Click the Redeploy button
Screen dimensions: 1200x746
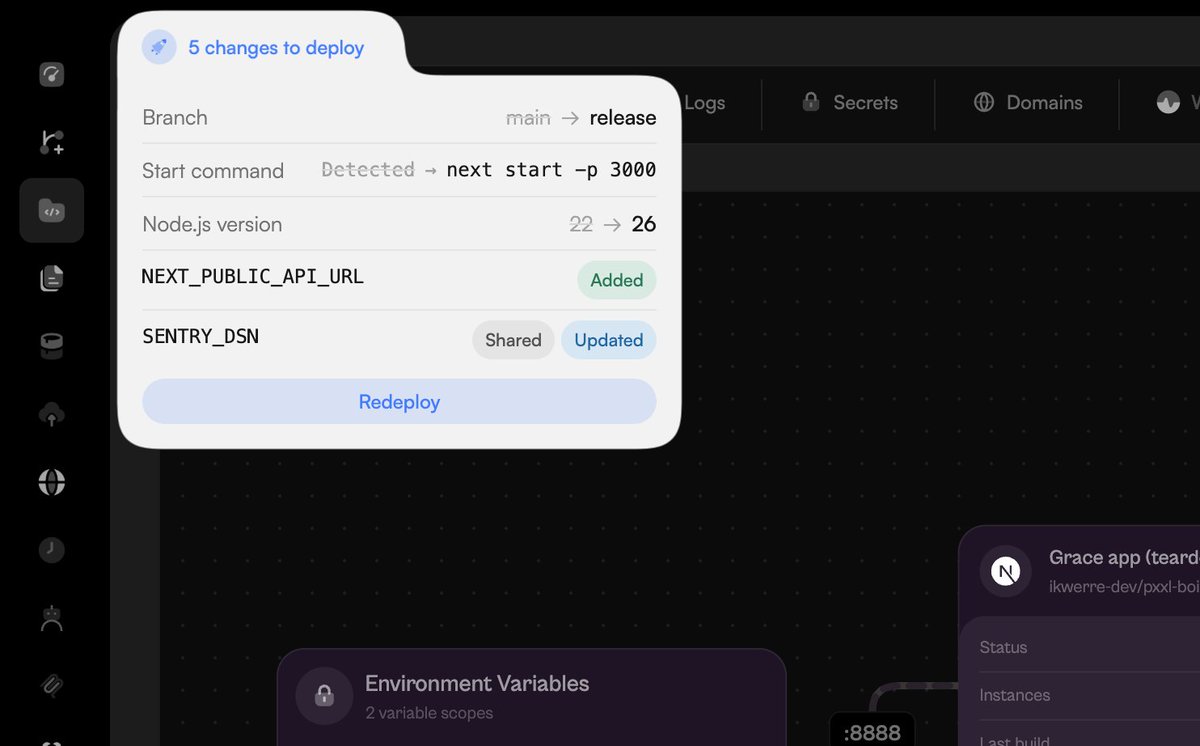pos(399,402)
